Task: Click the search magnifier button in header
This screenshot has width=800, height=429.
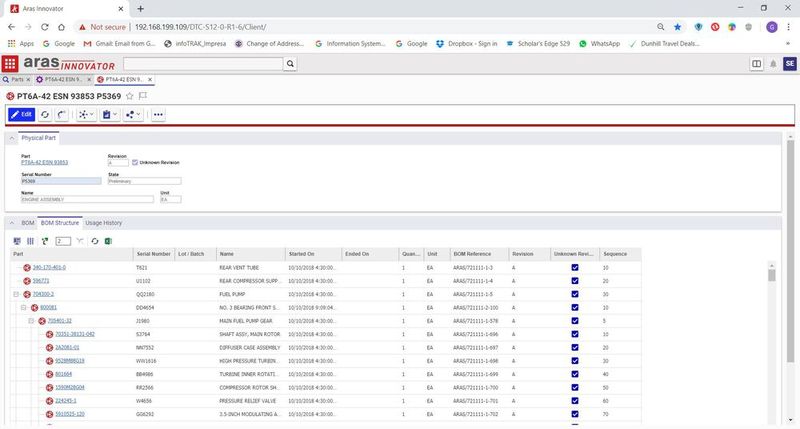Action: (x=290, y=63)
